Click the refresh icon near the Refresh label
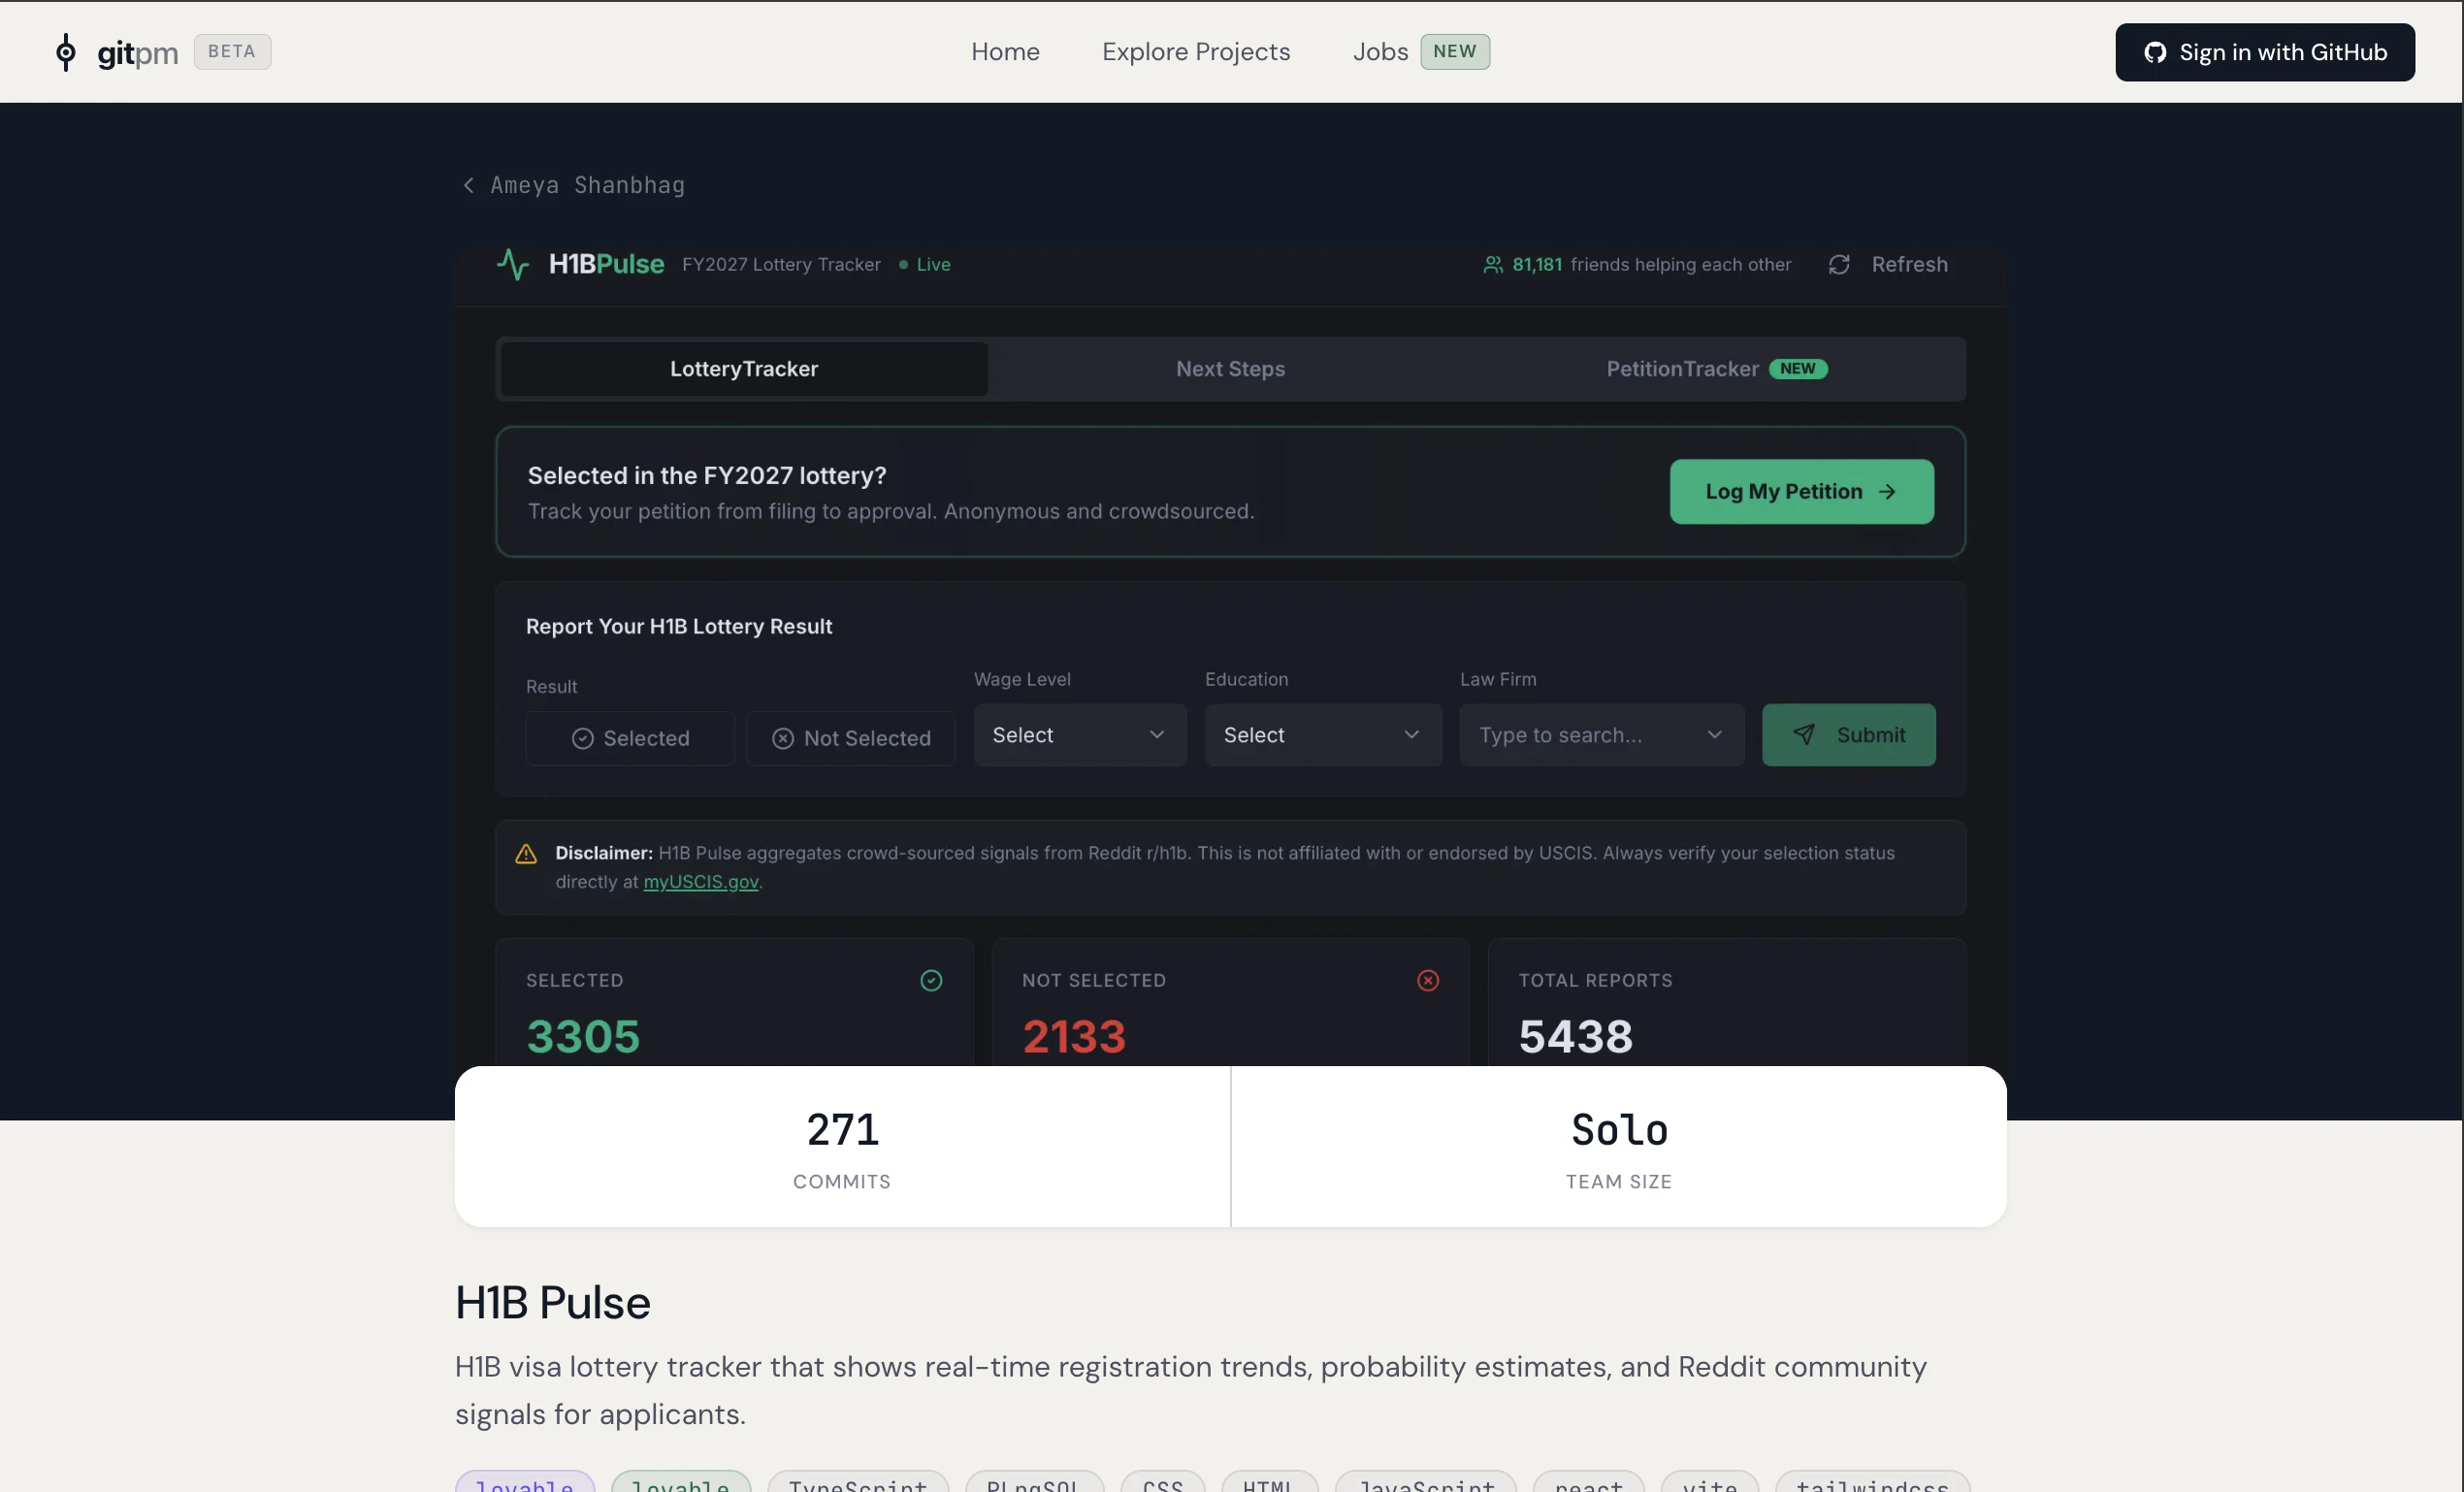Viewport: 2464px width, 1492px height. click(1840, 264)
